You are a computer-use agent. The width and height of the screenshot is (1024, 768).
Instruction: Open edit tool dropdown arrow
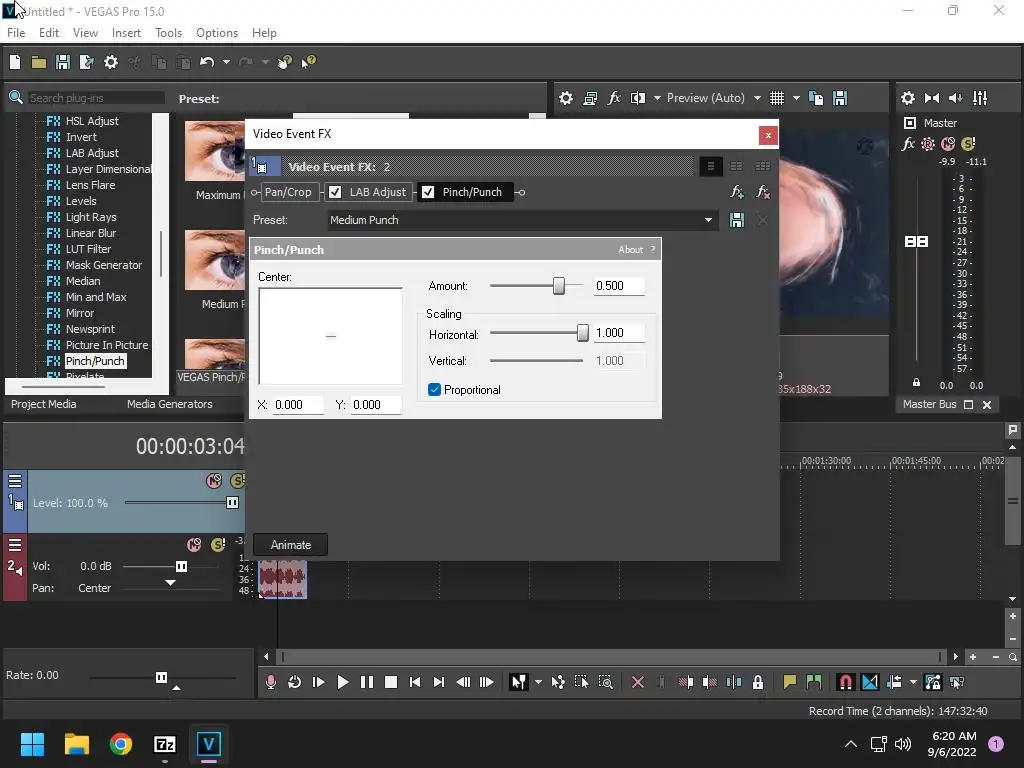click(538, 682)
